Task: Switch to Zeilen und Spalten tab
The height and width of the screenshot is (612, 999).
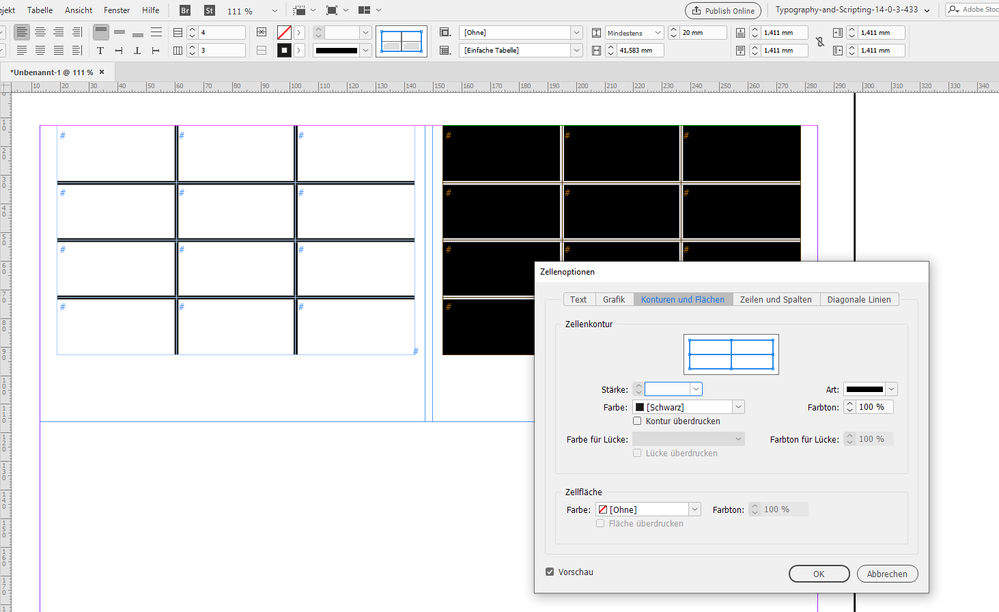Action: tap(775, 299)
